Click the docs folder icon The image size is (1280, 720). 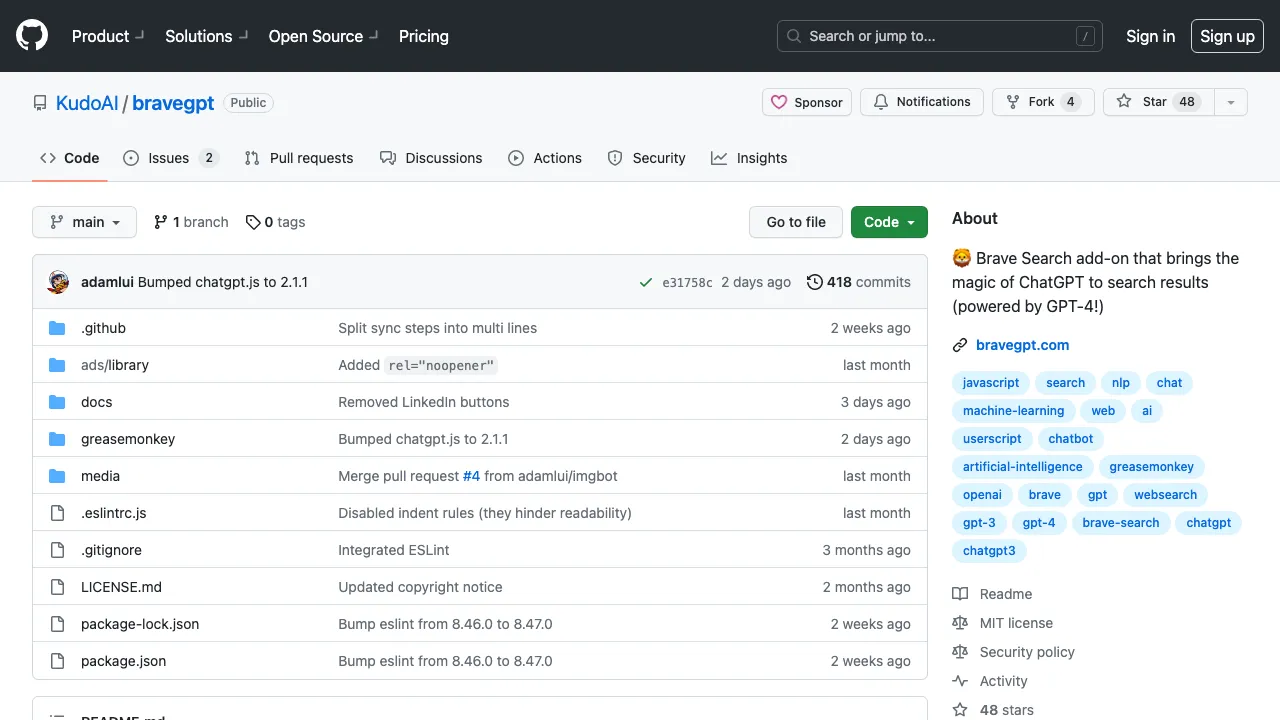[x=57, y=402]
